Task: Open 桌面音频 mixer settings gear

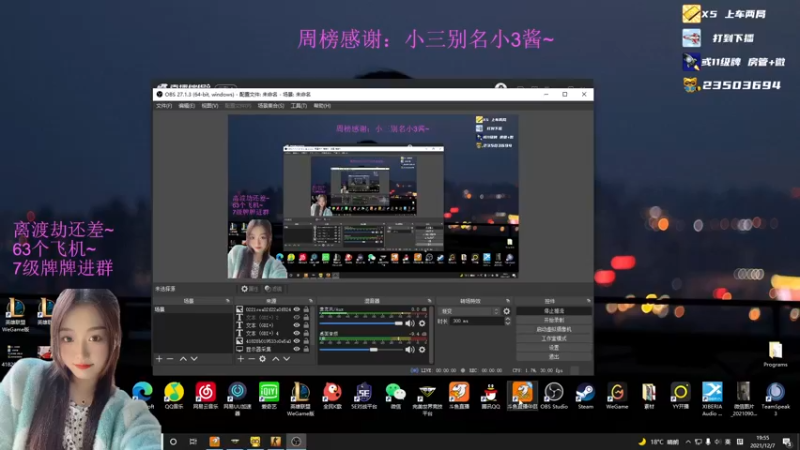Action: click(422, 349)
